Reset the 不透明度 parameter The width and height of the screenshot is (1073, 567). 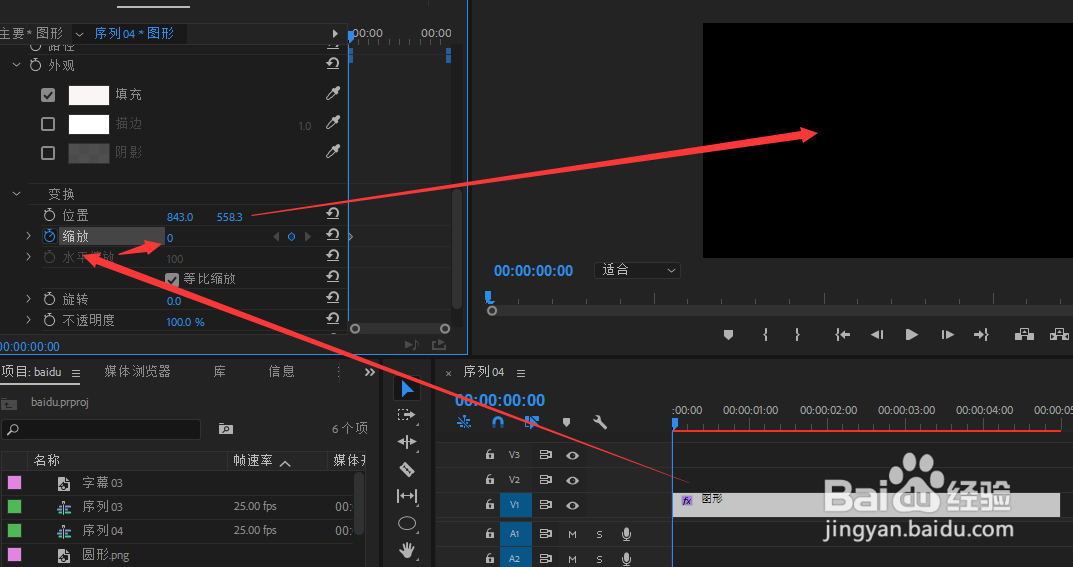click(333, 318)
